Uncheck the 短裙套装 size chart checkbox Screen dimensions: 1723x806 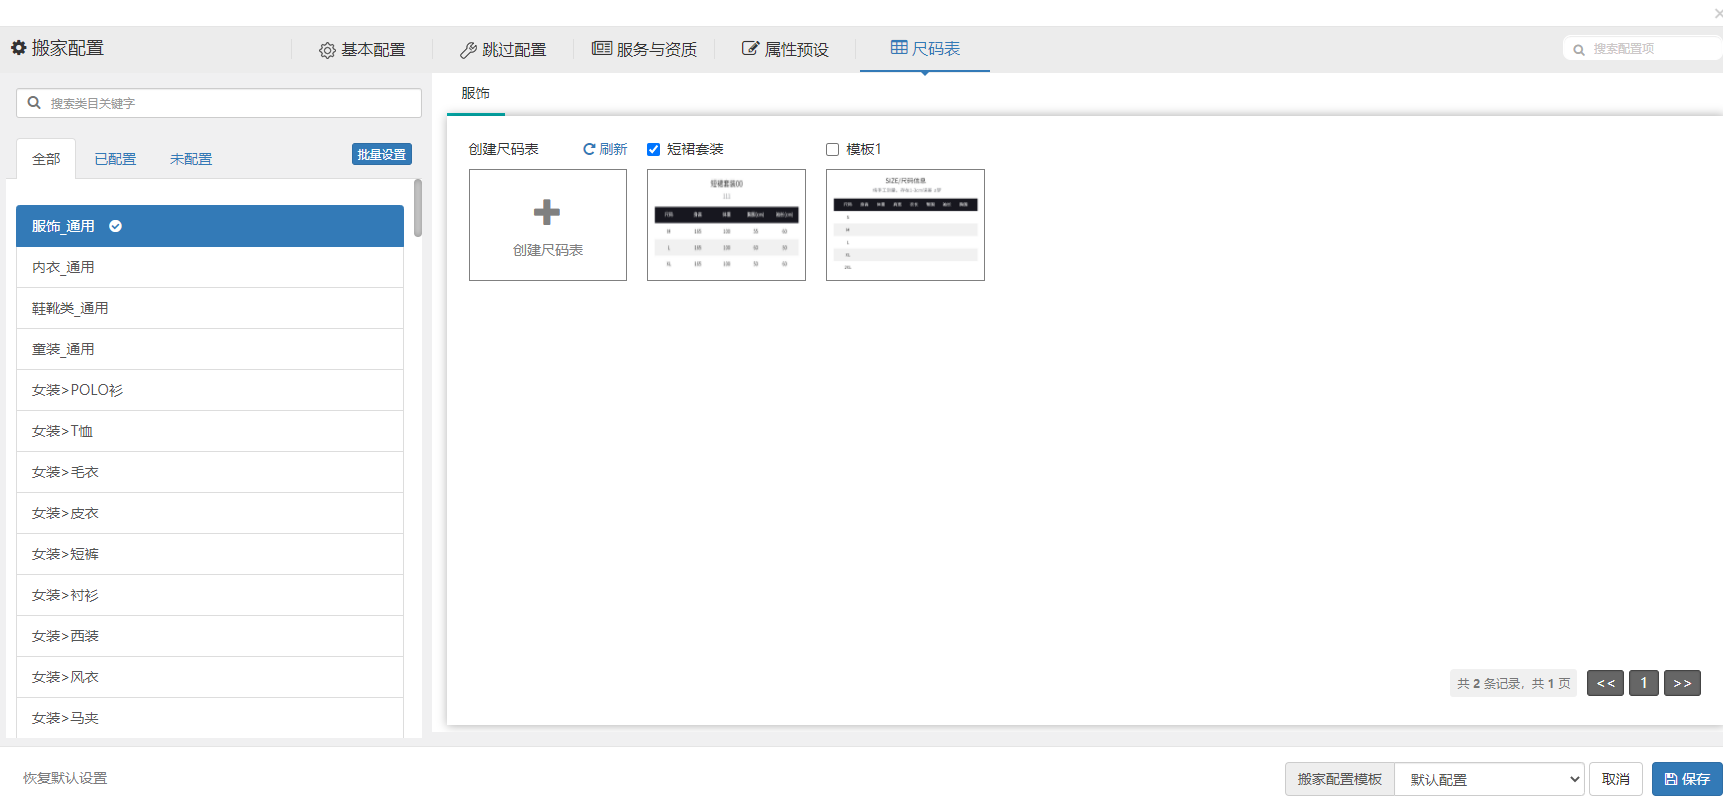click(654, 149)
